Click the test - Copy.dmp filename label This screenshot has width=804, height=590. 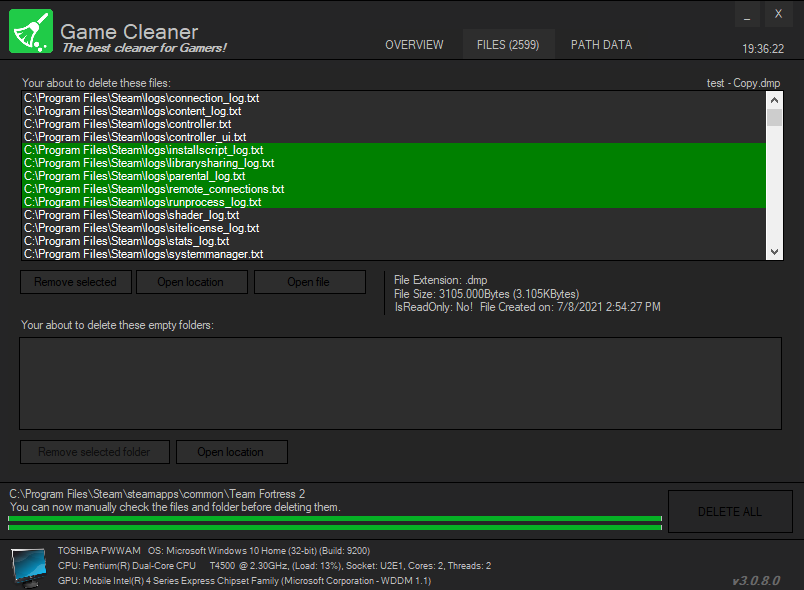pyautogui.click(x=743, y=83)
